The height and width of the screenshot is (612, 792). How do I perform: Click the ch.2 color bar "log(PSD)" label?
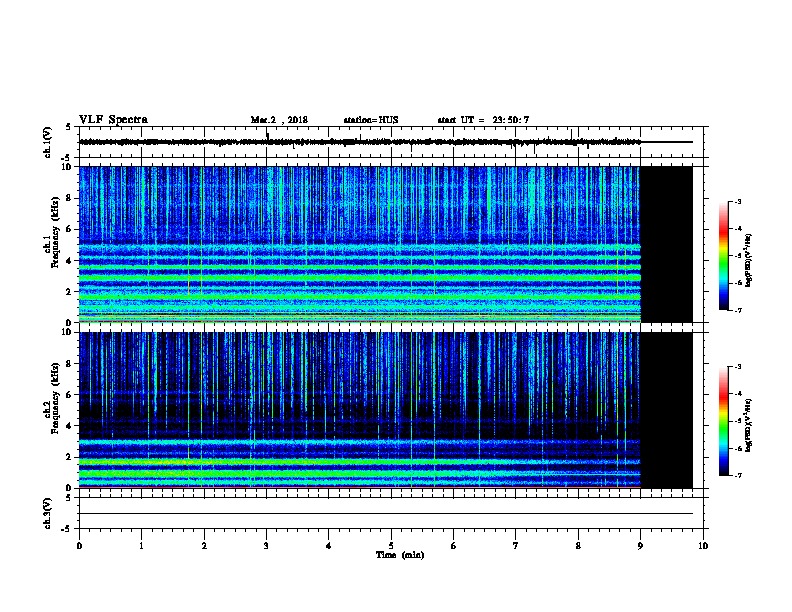pyautogui.click(x=748, y=425)
